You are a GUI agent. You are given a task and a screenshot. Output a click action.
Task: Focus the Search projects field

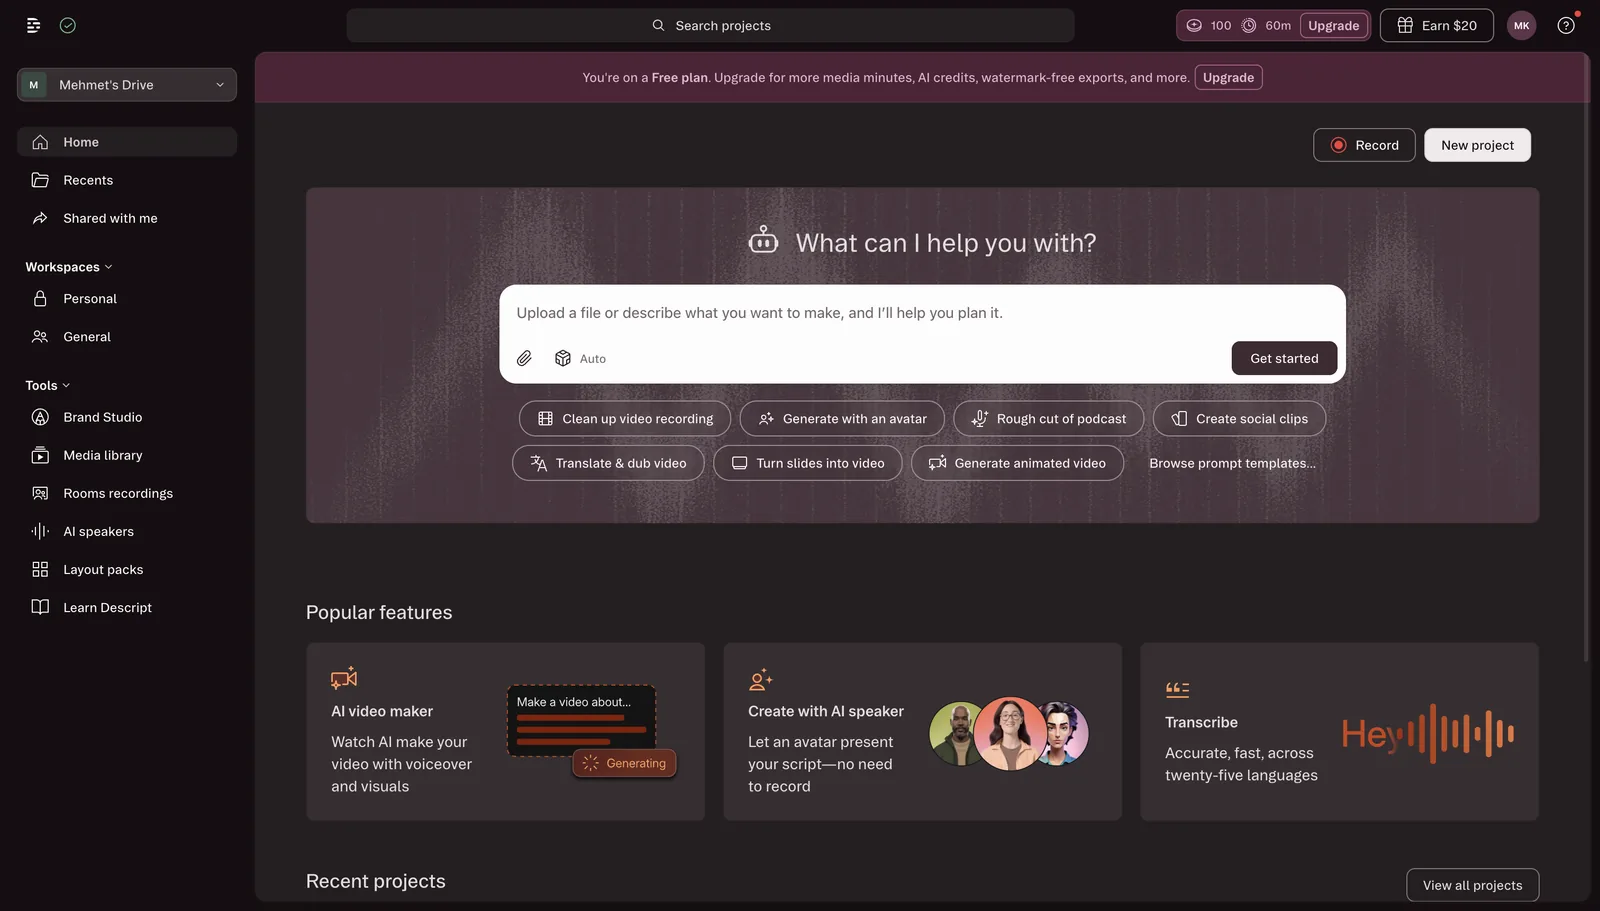[x=710, y=25]
